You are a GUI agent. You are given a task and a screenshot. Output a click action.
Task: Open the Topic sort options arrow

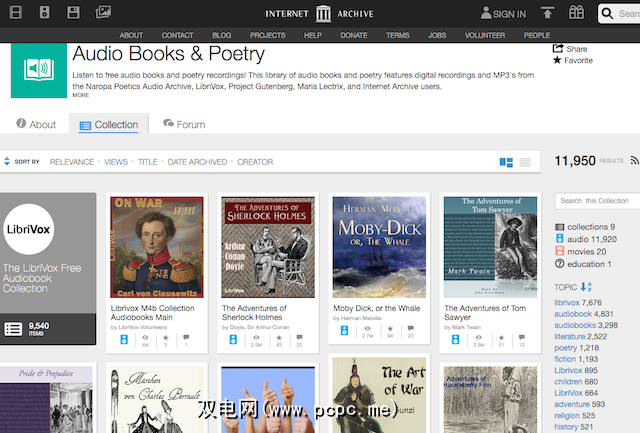click(587, 287)
